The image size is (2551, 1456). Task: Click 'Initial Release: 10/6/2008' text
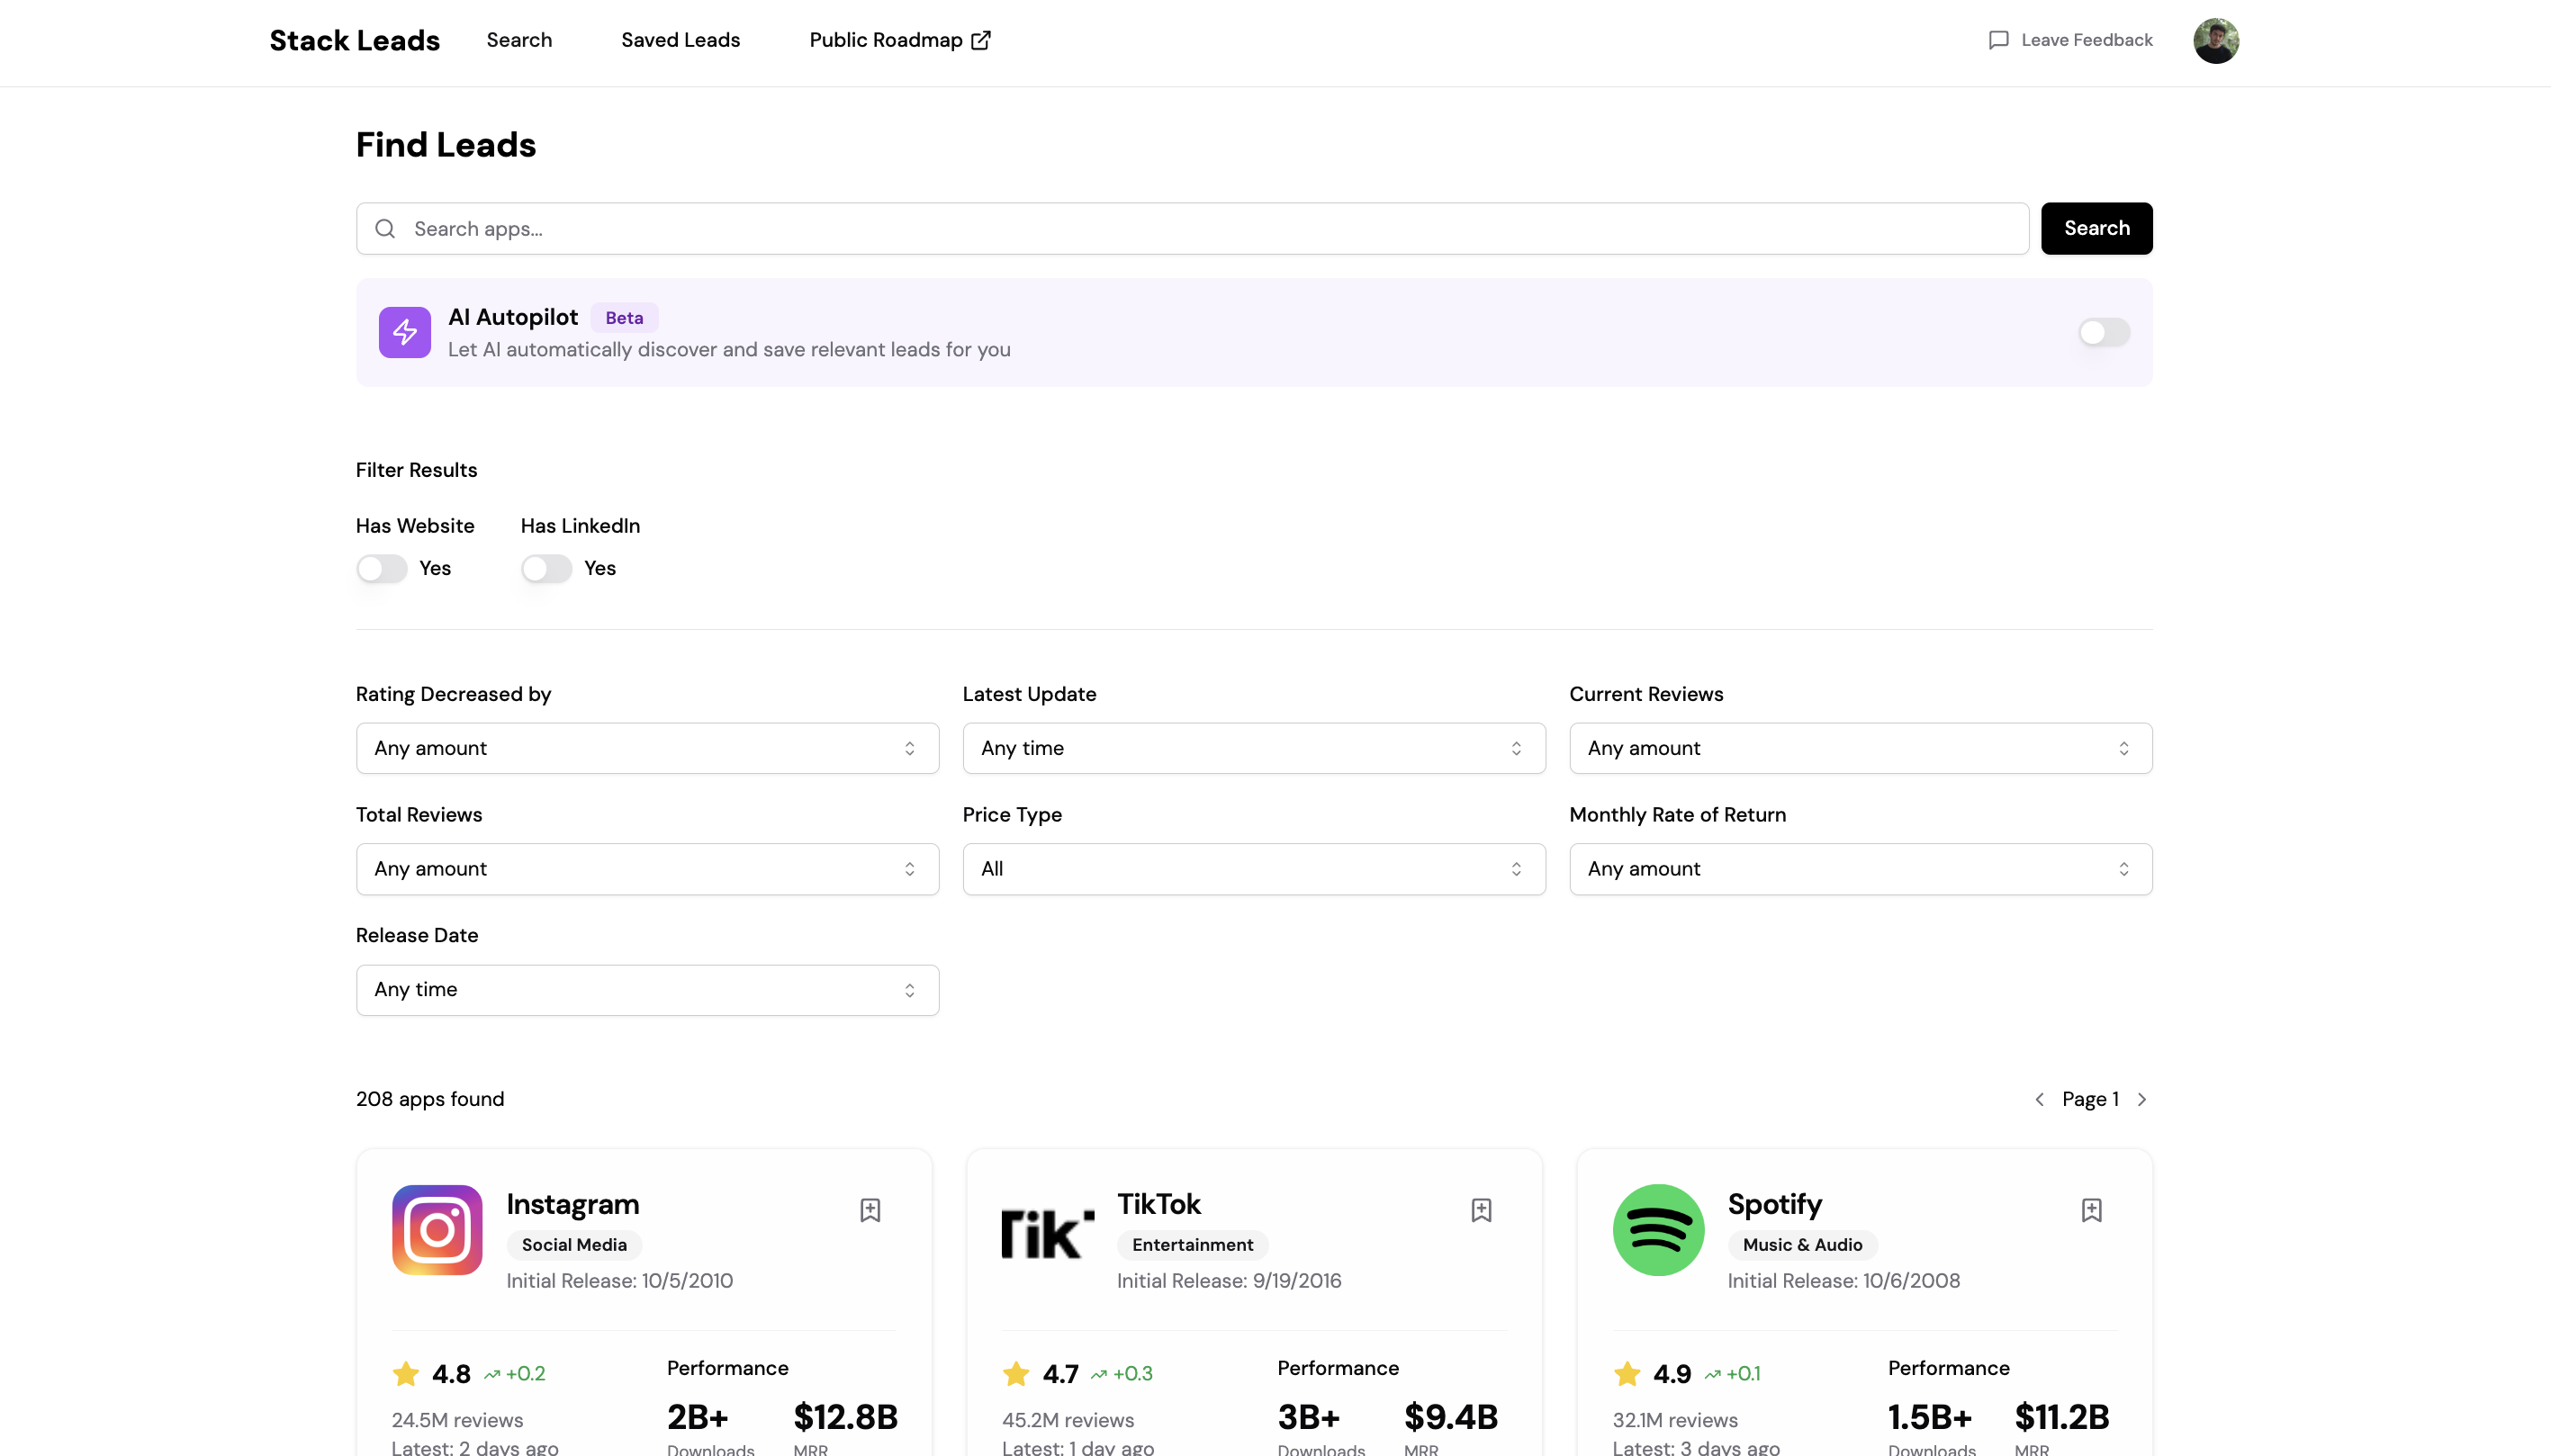point(1843,1281)
